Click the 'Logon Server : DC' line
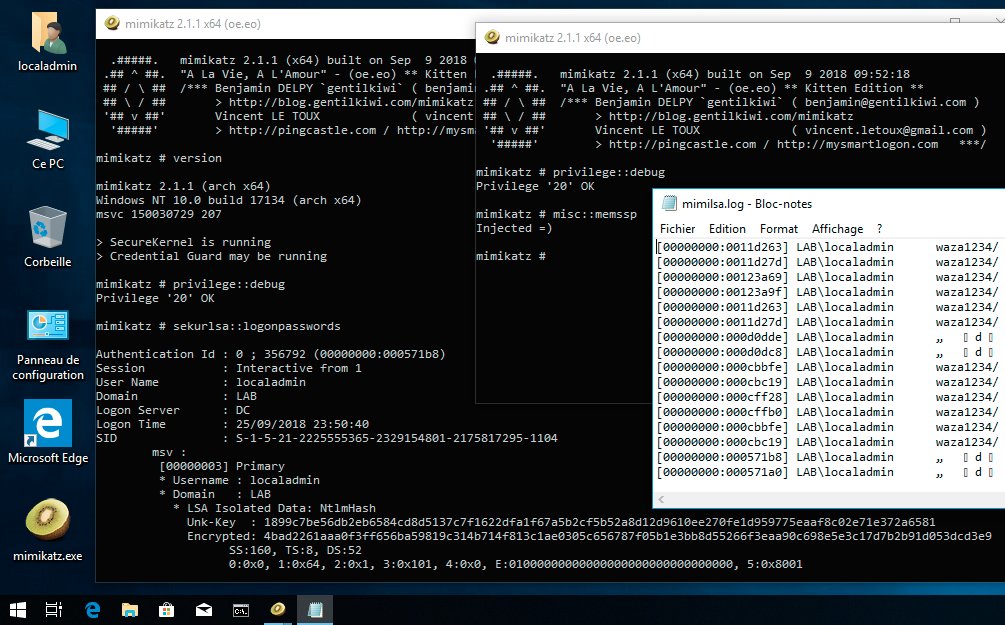 click(173, 410)
